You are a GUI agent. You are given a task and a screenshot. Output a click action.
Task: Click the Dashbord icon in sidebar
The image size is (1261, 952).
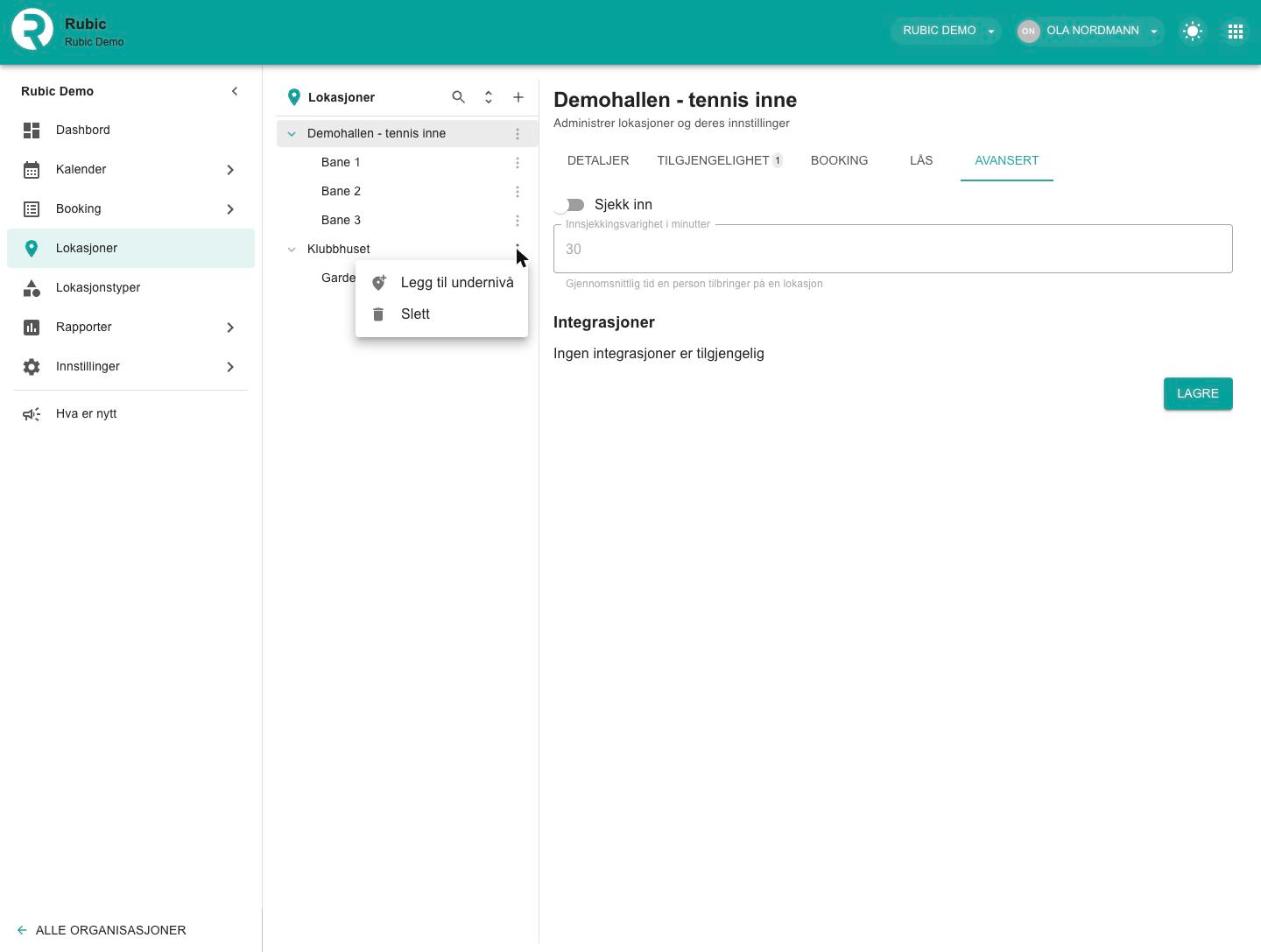click(32, 130)
